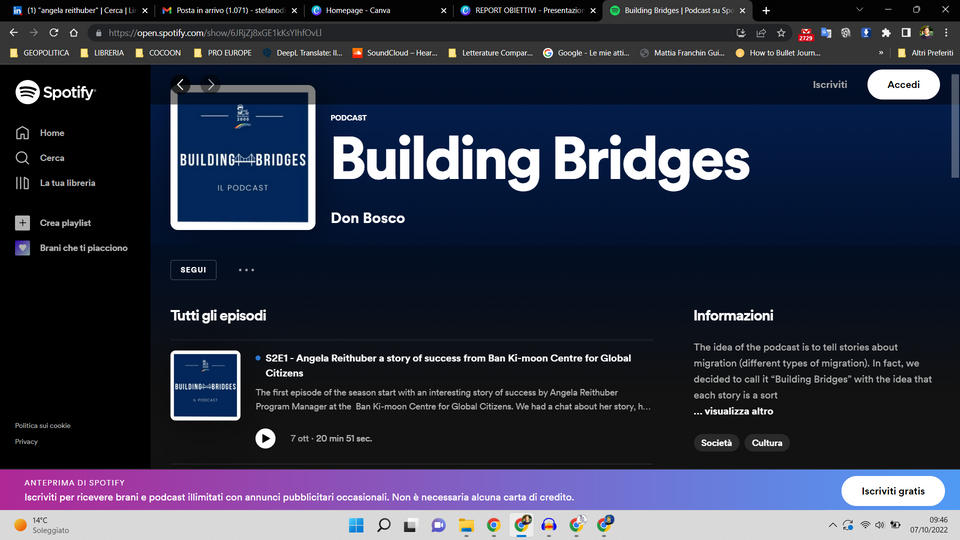Open LIBRERIA bookmark folder
960x540 pixels.
click(102, 53)
